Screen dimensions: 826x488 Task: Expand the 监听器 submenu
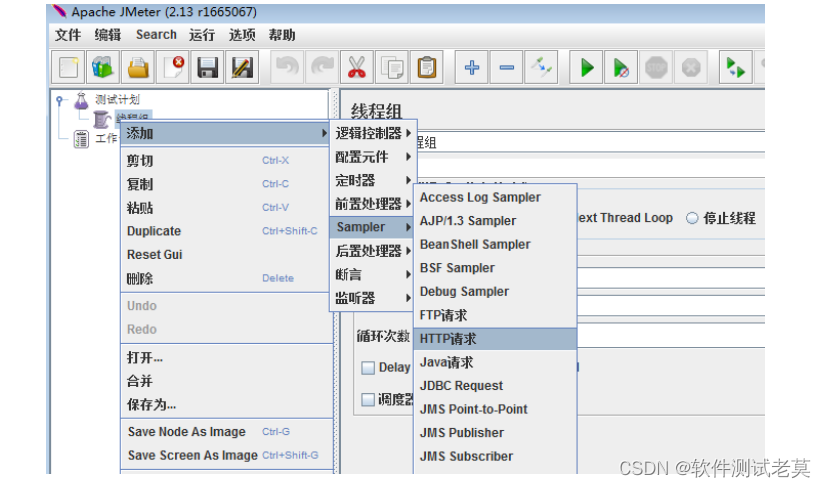(372, 298)
